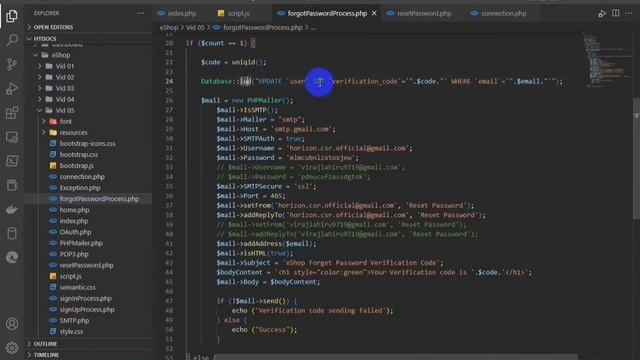Open the Accounts menu icon

point(12,324)
